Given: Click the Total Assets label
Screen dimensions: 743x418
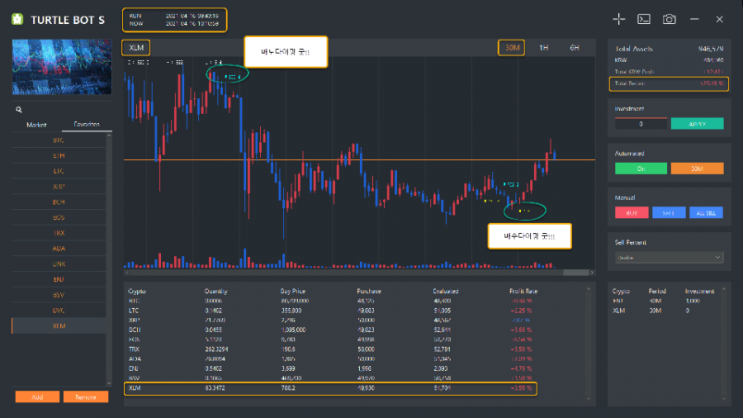Looking at the screenshot, I should 634,49.
